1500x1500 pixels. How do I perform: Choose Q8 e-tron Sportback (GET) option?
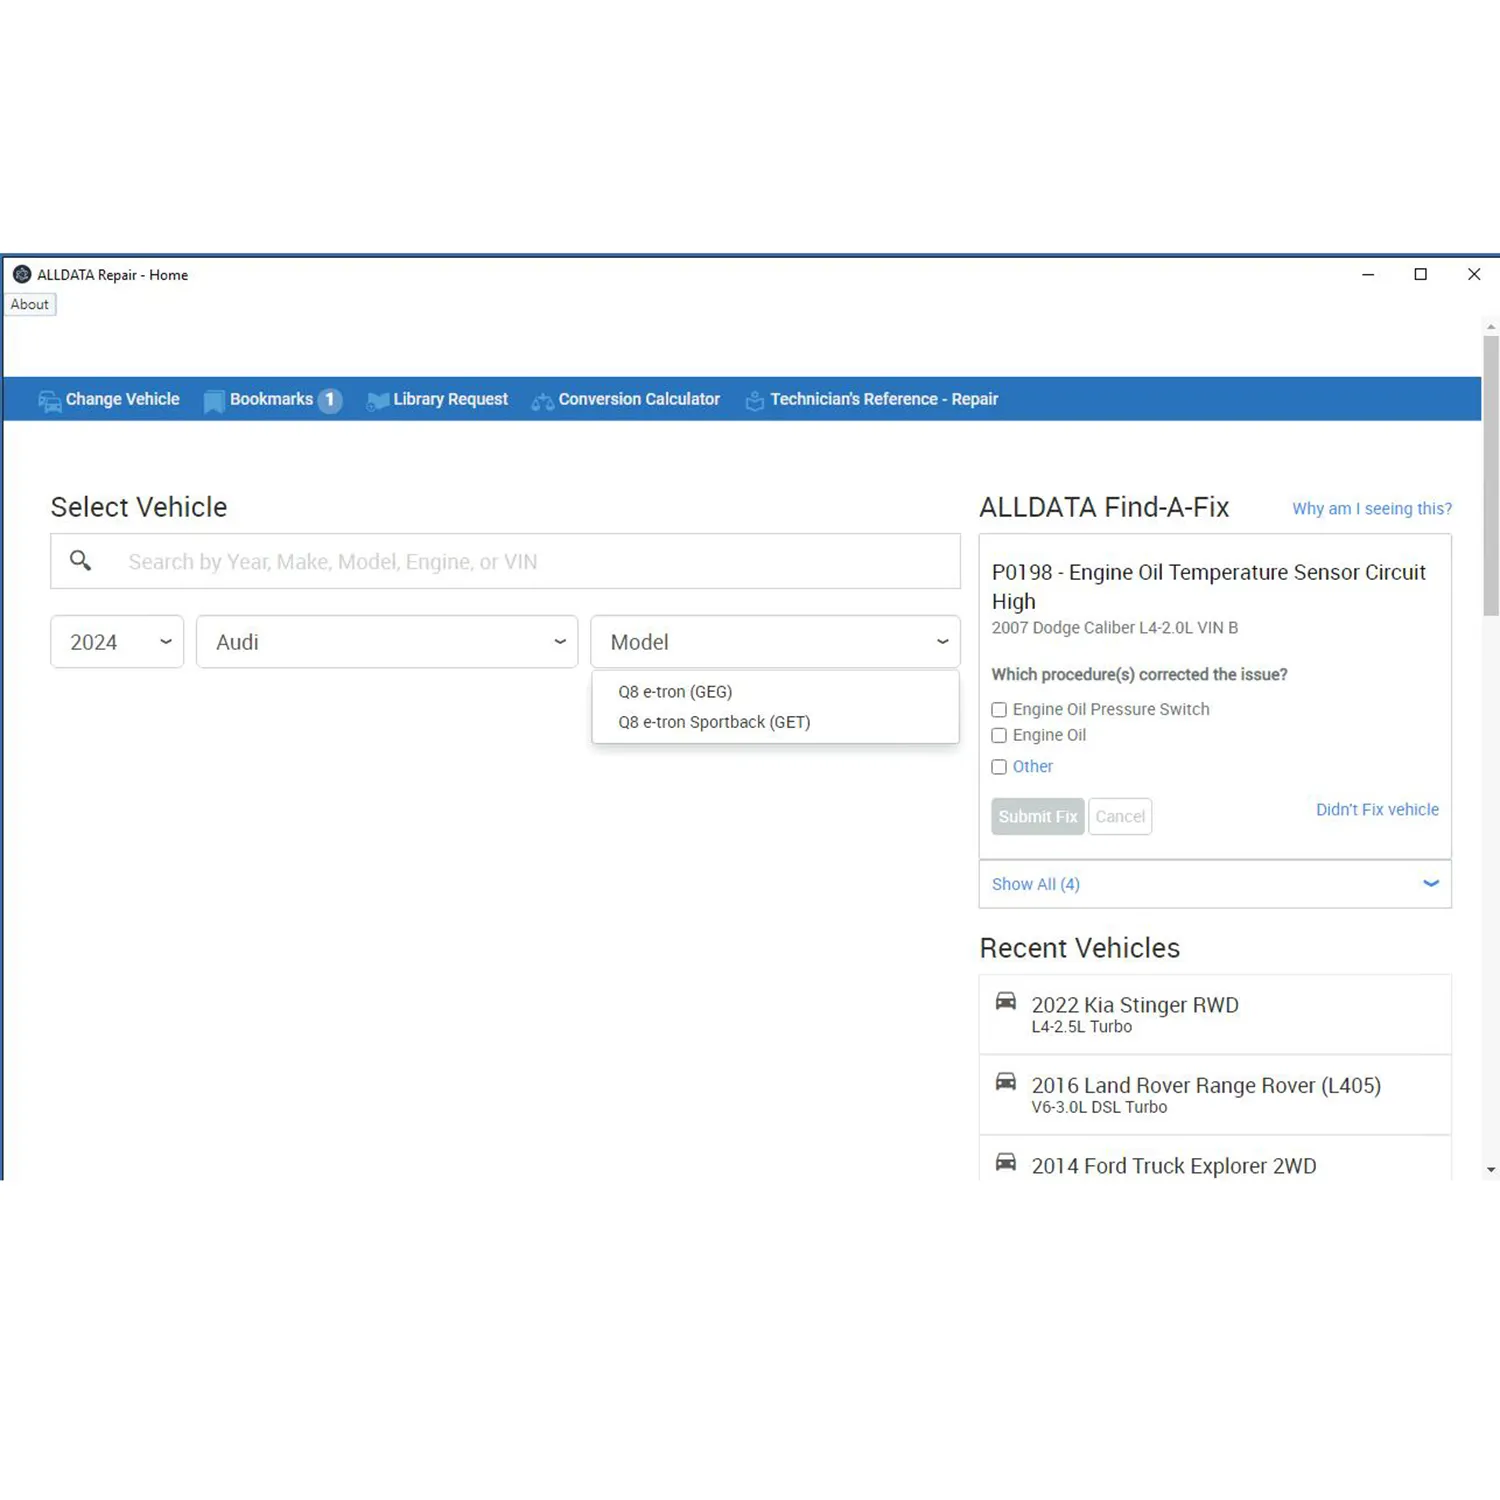point(714,722)
